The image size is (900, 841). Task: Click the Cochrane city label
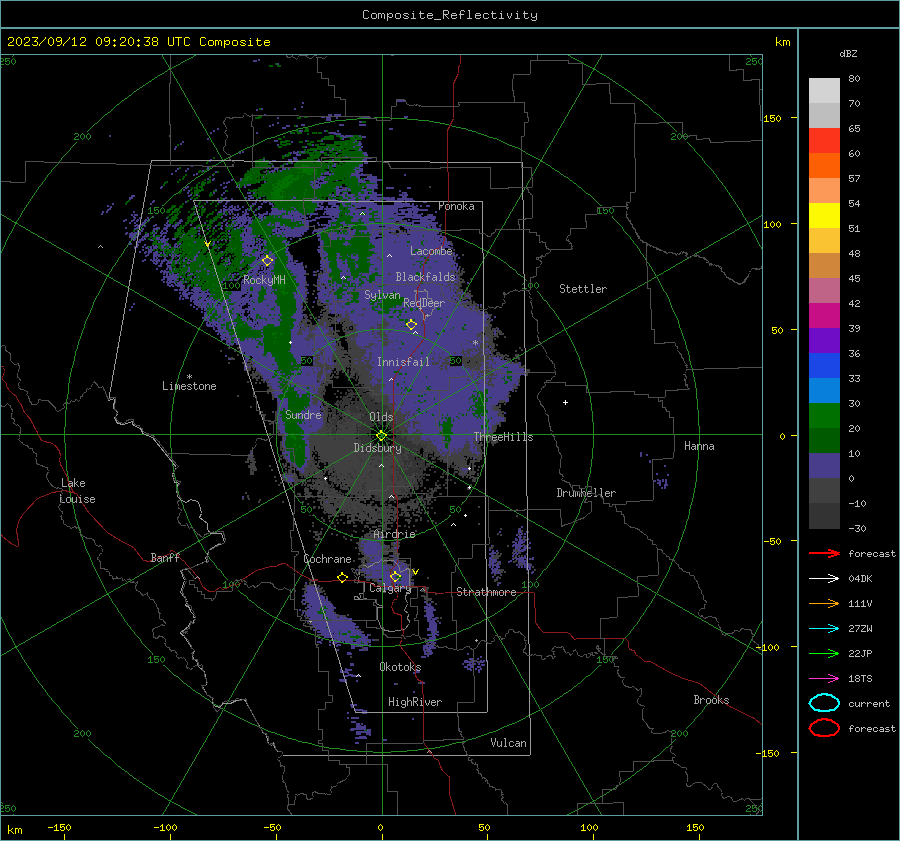pos(327,559)
